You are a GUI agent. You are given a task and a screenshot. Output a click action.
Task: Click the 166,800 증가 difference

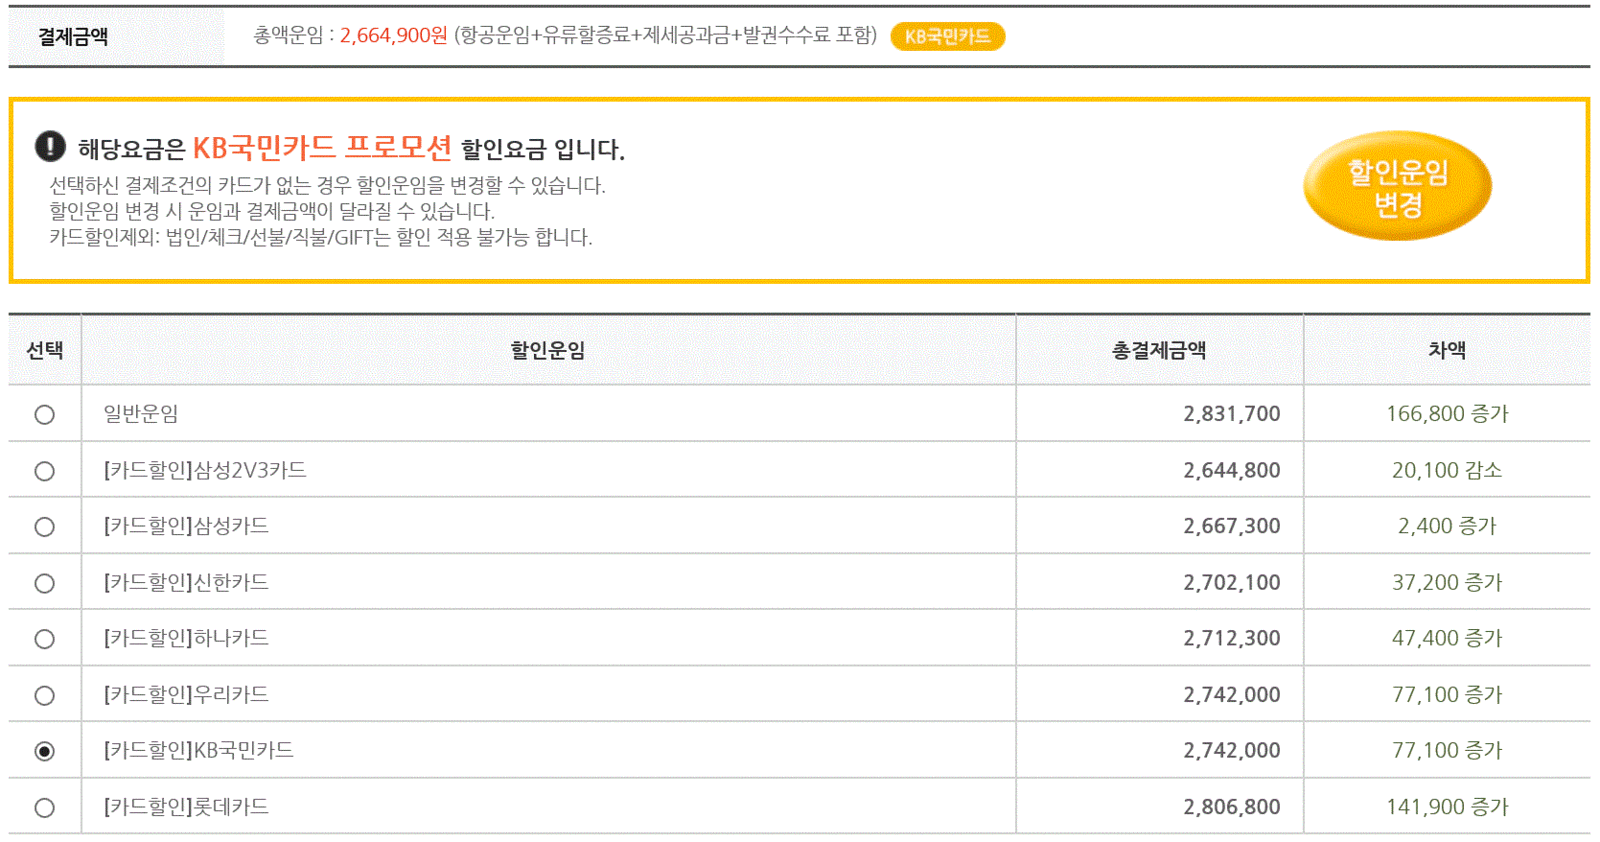pyautogui.click(x=1447, y=414)
